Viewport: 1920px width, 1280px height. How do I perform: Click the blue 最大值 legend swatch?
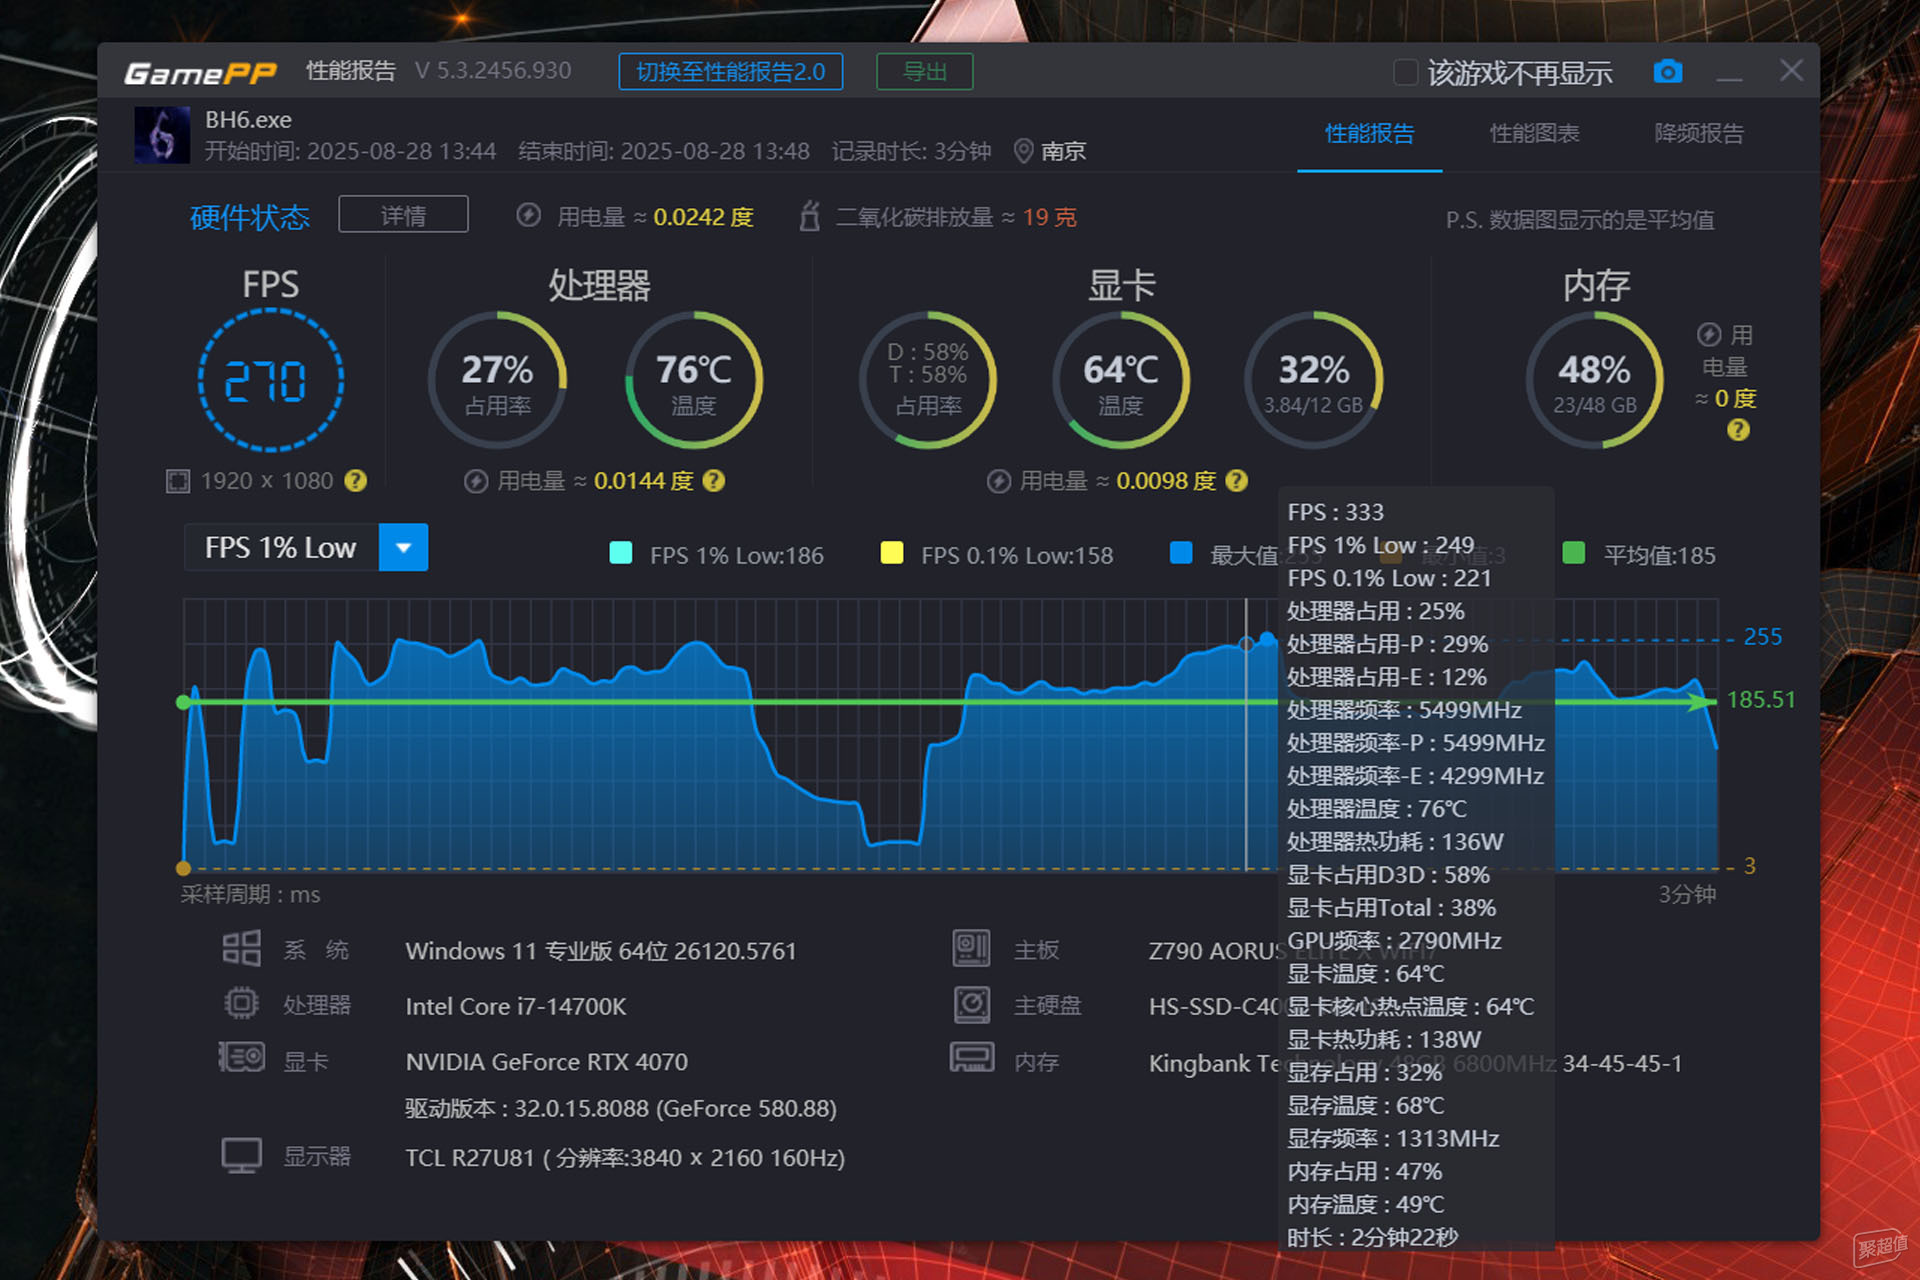tap(1181, 553)
